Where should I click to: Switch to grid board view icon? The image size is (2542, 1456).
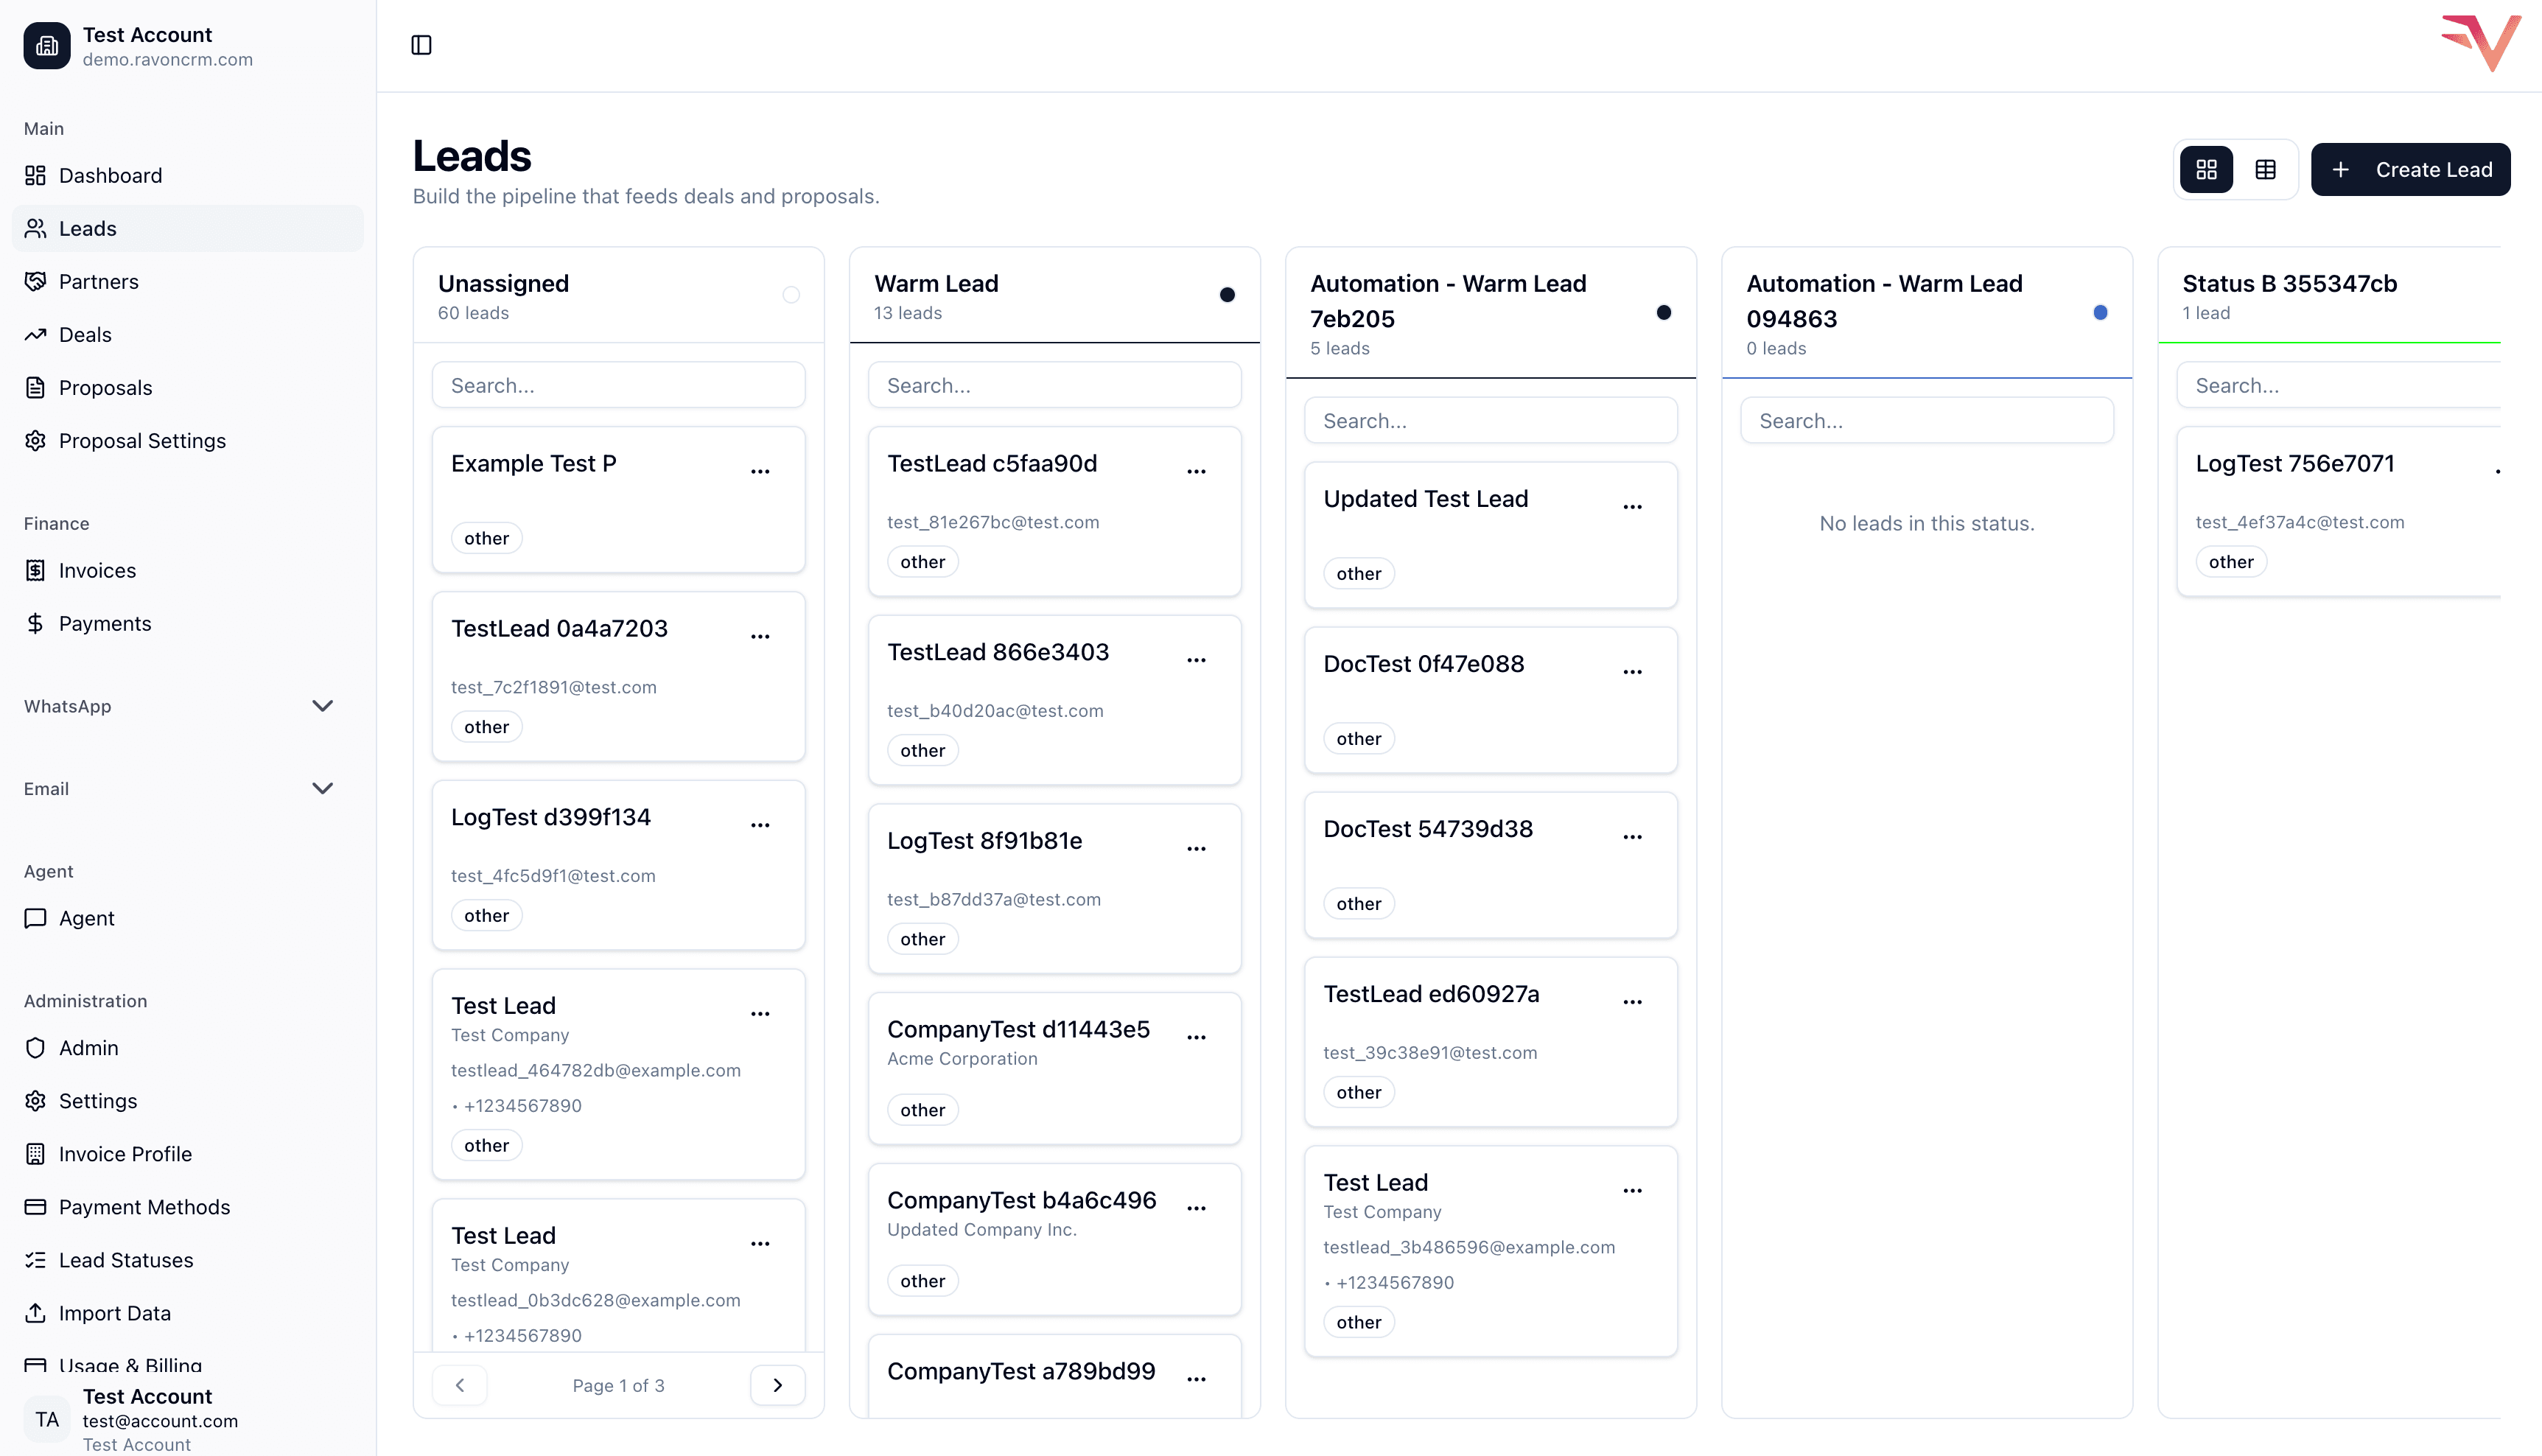pos(2205,169)
